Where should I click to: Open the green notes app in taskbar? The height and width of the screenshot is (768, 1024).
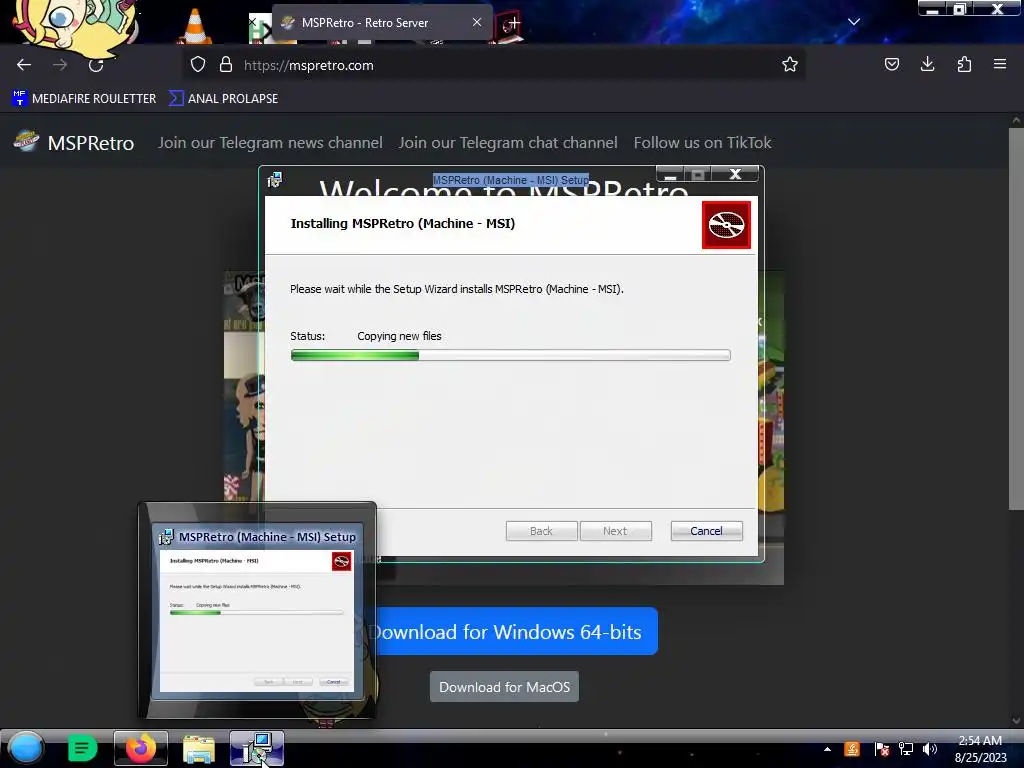pos(82,748)
